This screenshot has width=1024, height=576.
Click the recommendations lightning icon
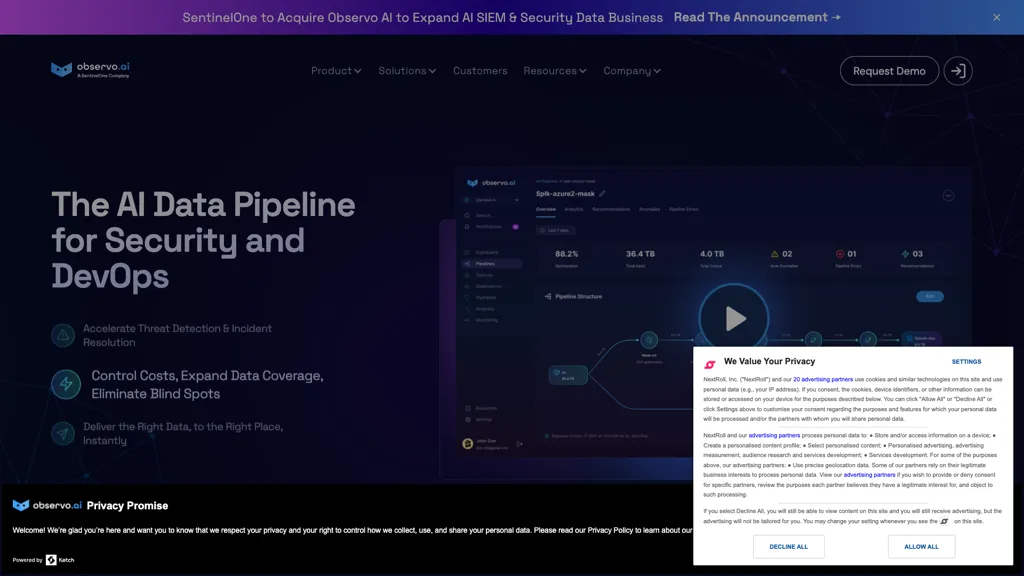click(905, 254)
